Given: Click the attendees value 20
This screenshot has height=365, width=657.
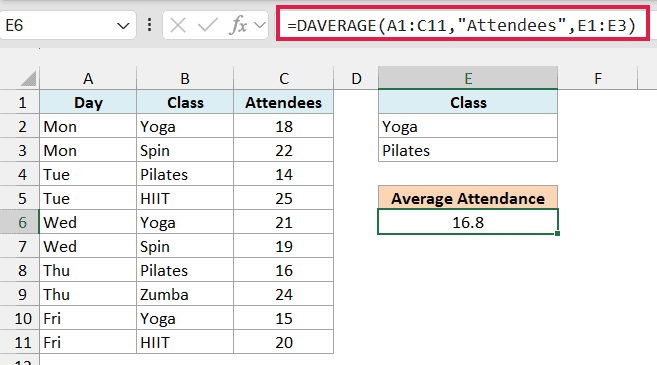Looking at the screenshot, I should pyautogui.click(x=284, y=342).
